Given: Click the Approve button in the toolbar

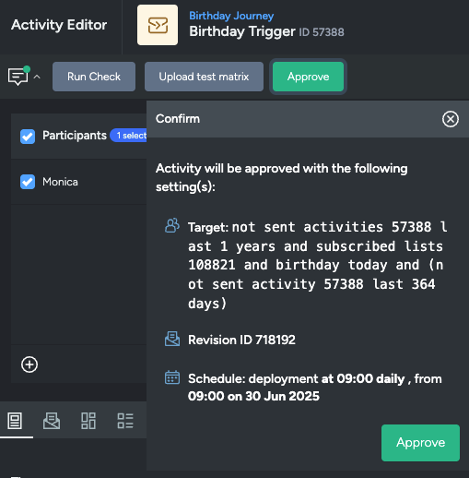Looking at the screenshot, I should [308, 77].
